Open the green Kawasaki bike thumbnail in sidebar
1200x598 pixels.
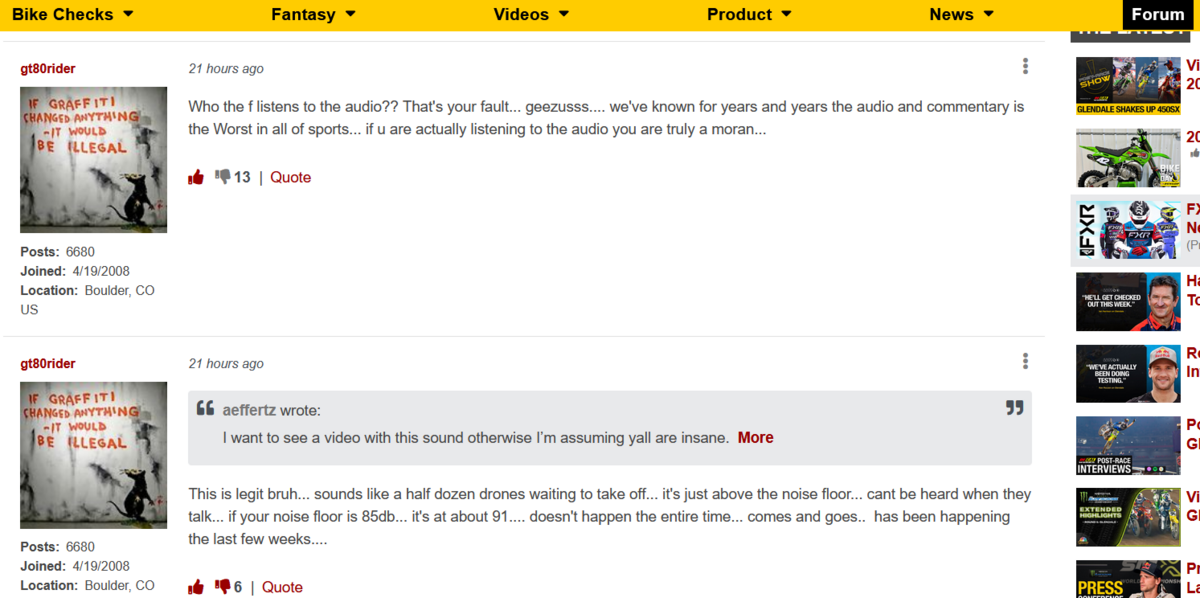[x=1128, y=158]
